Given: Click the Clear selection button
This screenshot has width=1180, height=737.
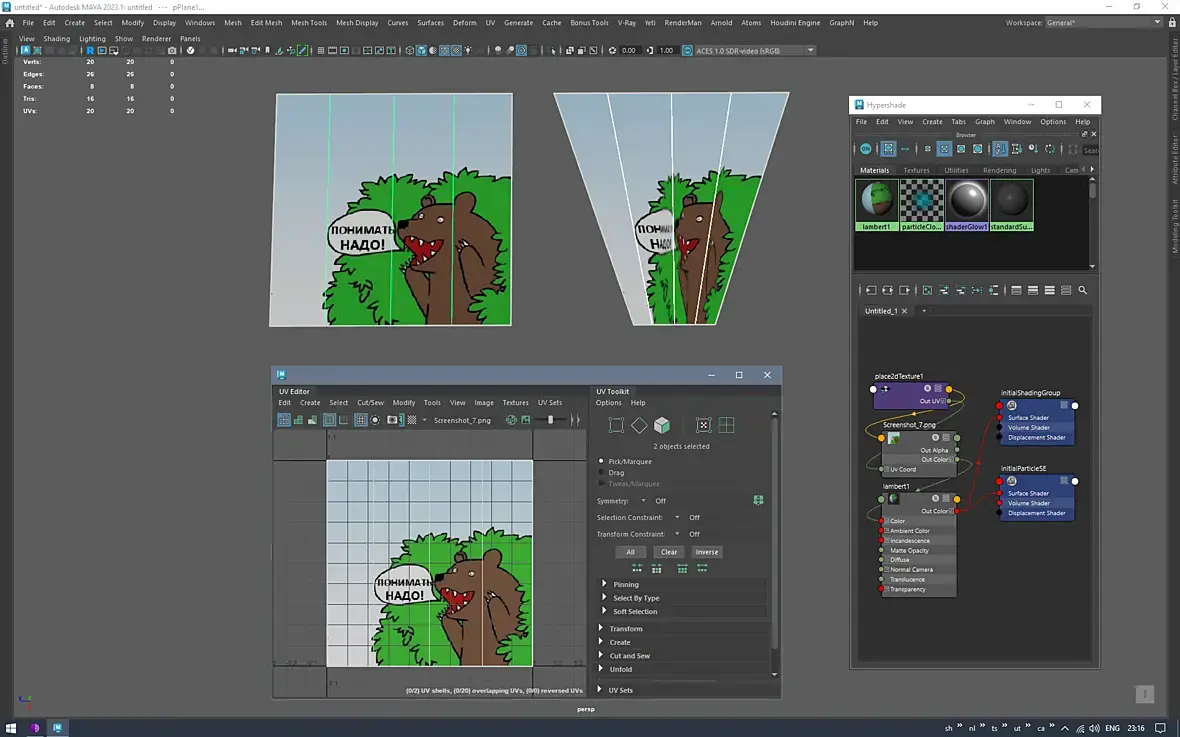Looking at the screenshot, I should click(x=669, y=552).
